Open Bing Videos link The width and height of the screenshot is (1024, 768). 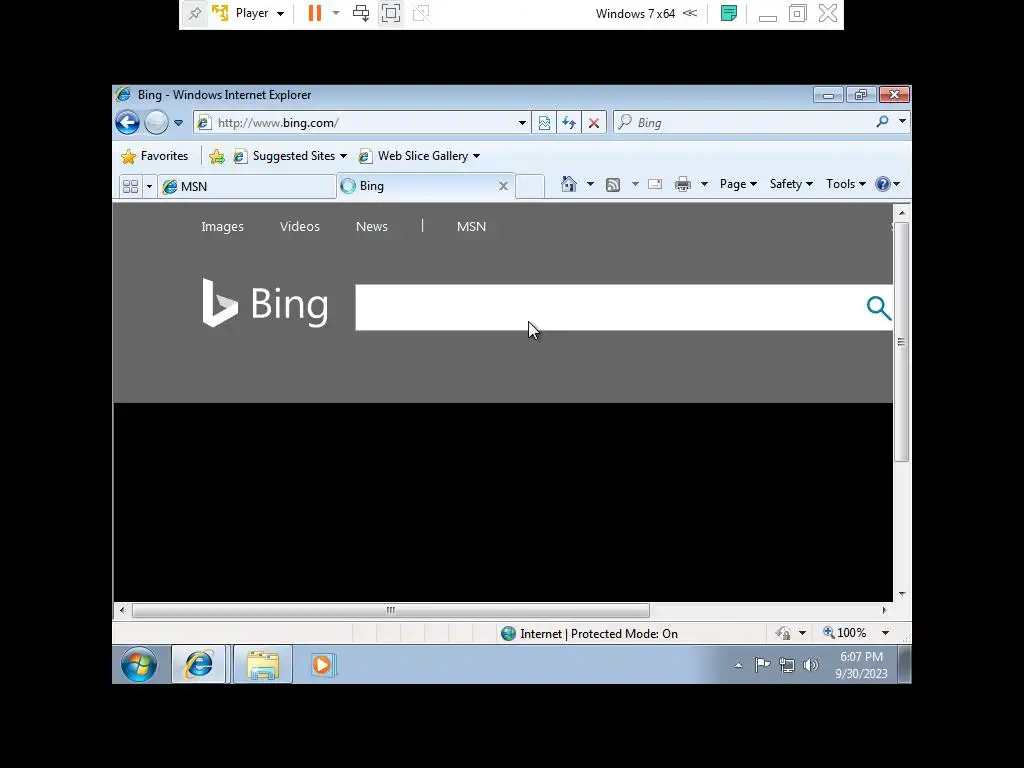(x=300, y=227)
